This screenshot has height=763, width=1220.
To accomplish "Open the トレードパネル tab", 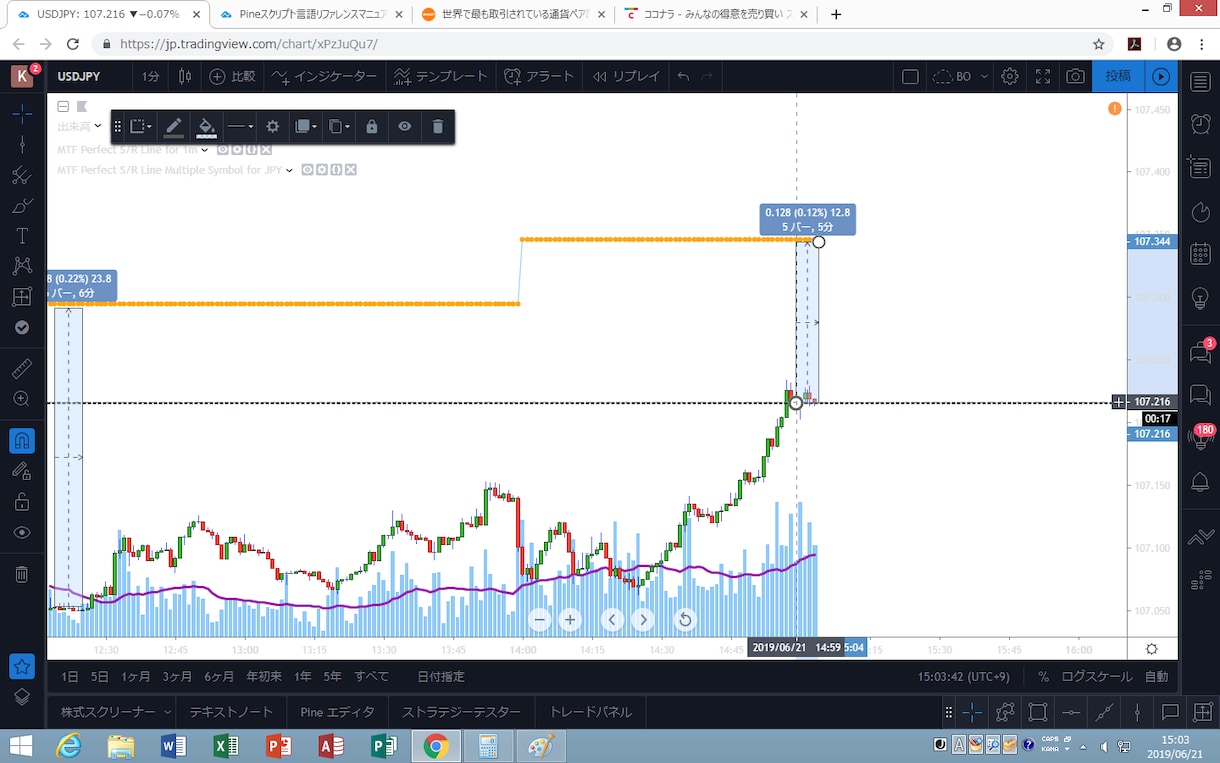I will point(590,713).
